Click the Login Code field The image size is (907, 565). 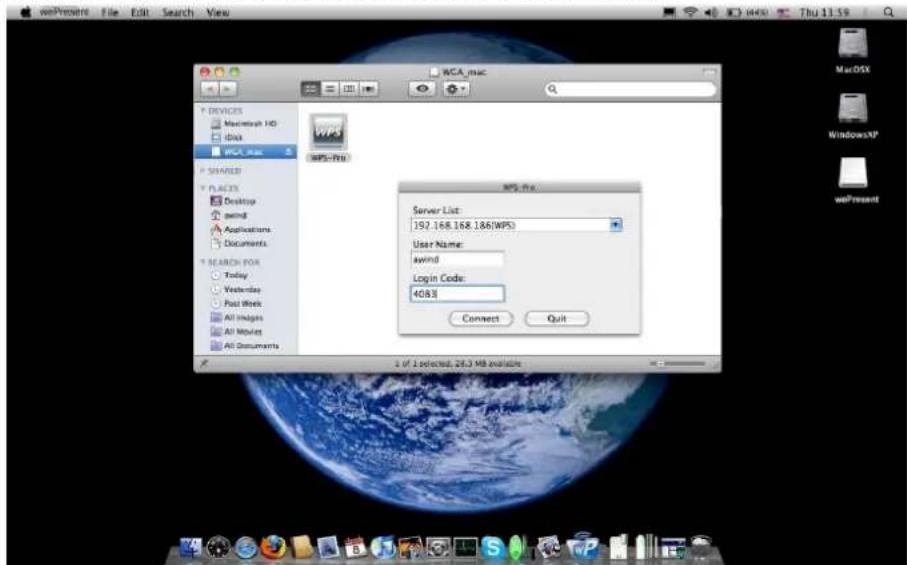[457, 294]
